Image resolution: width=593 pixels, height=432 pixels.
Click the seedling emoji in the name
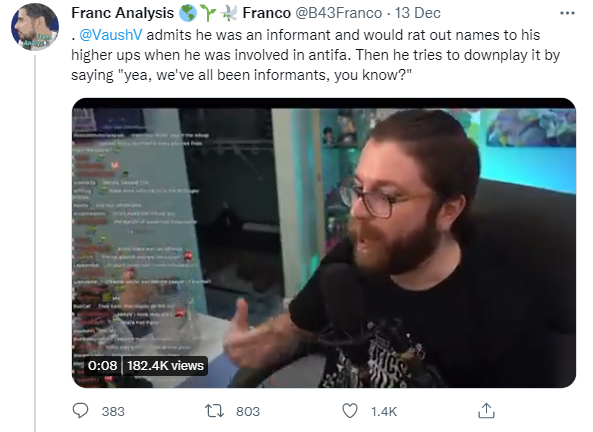pyautogui.click(x=208, y=13)
